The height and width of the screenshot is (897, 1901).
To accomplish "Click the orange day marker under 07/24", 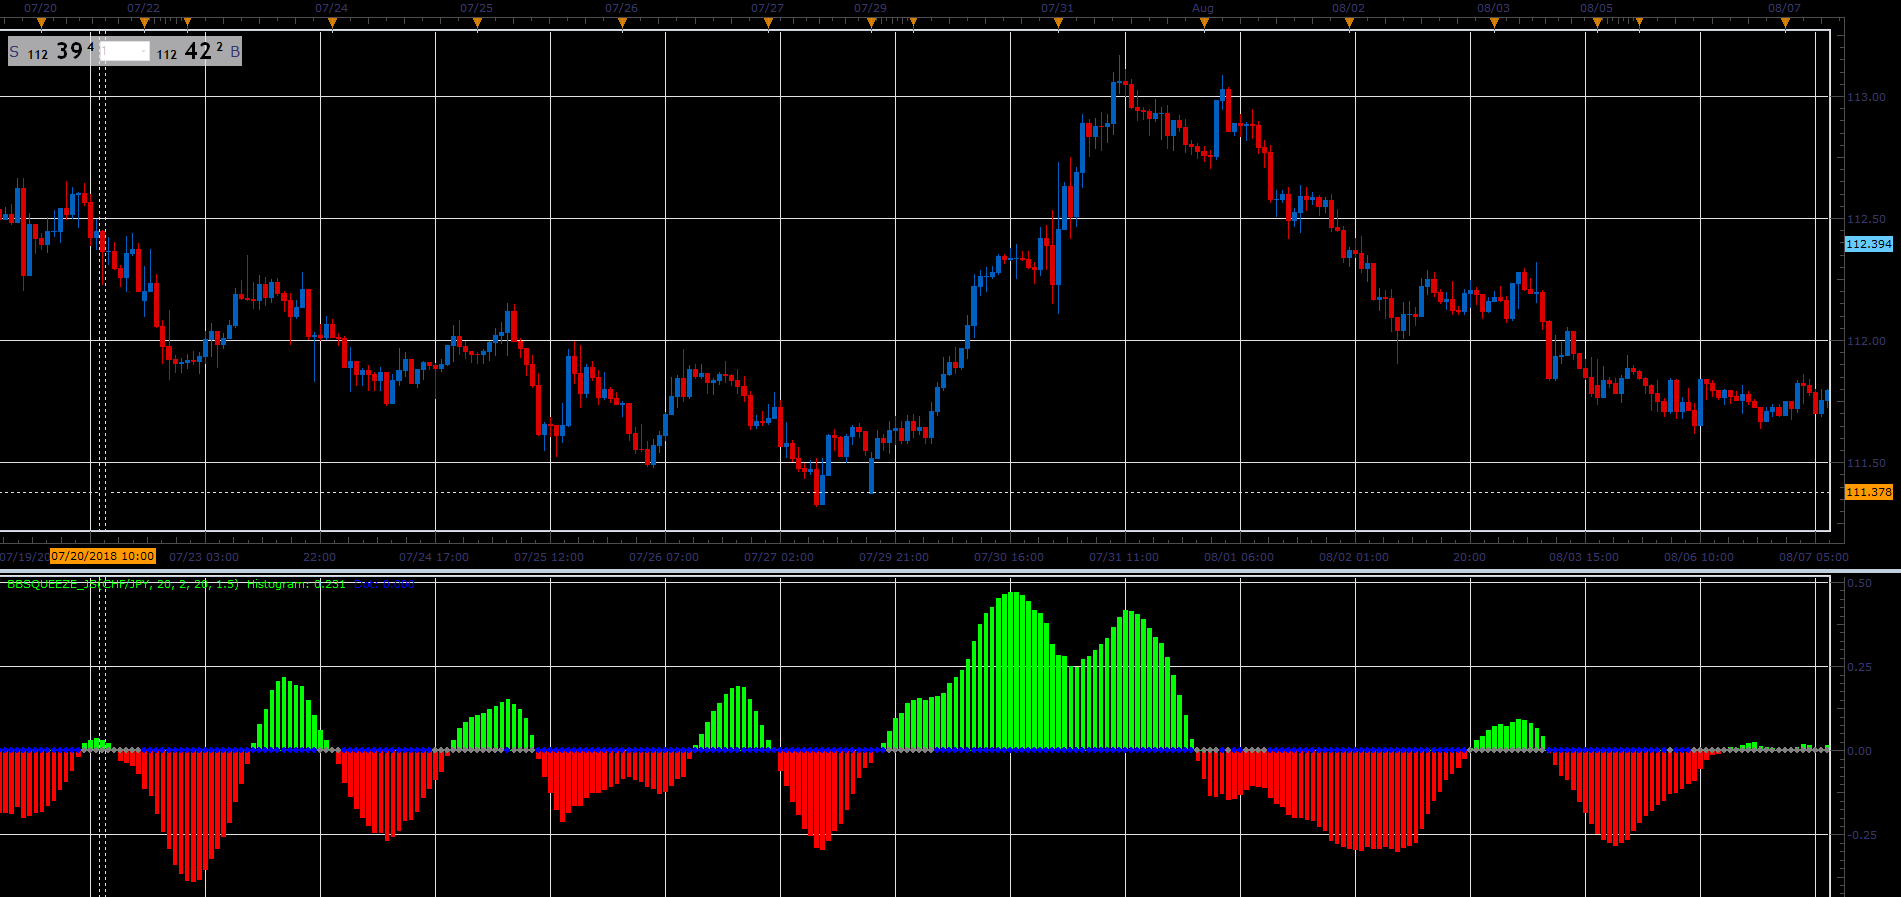I will pyautogui.click(x=332, y=22).
